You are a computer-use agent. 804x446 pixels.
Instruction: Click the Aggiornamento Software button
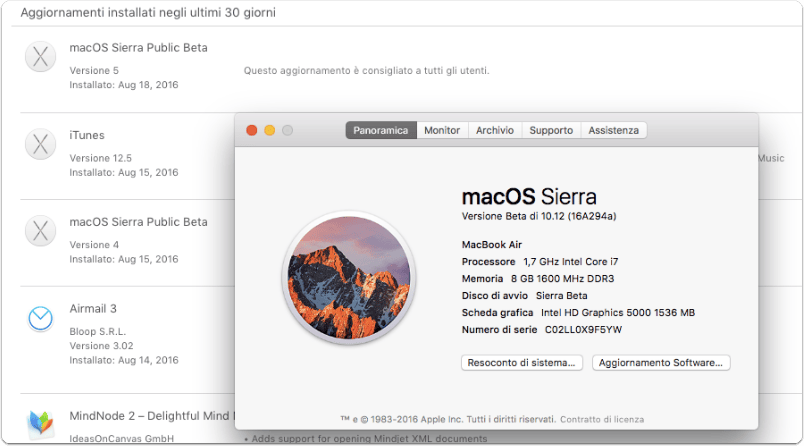661,362
